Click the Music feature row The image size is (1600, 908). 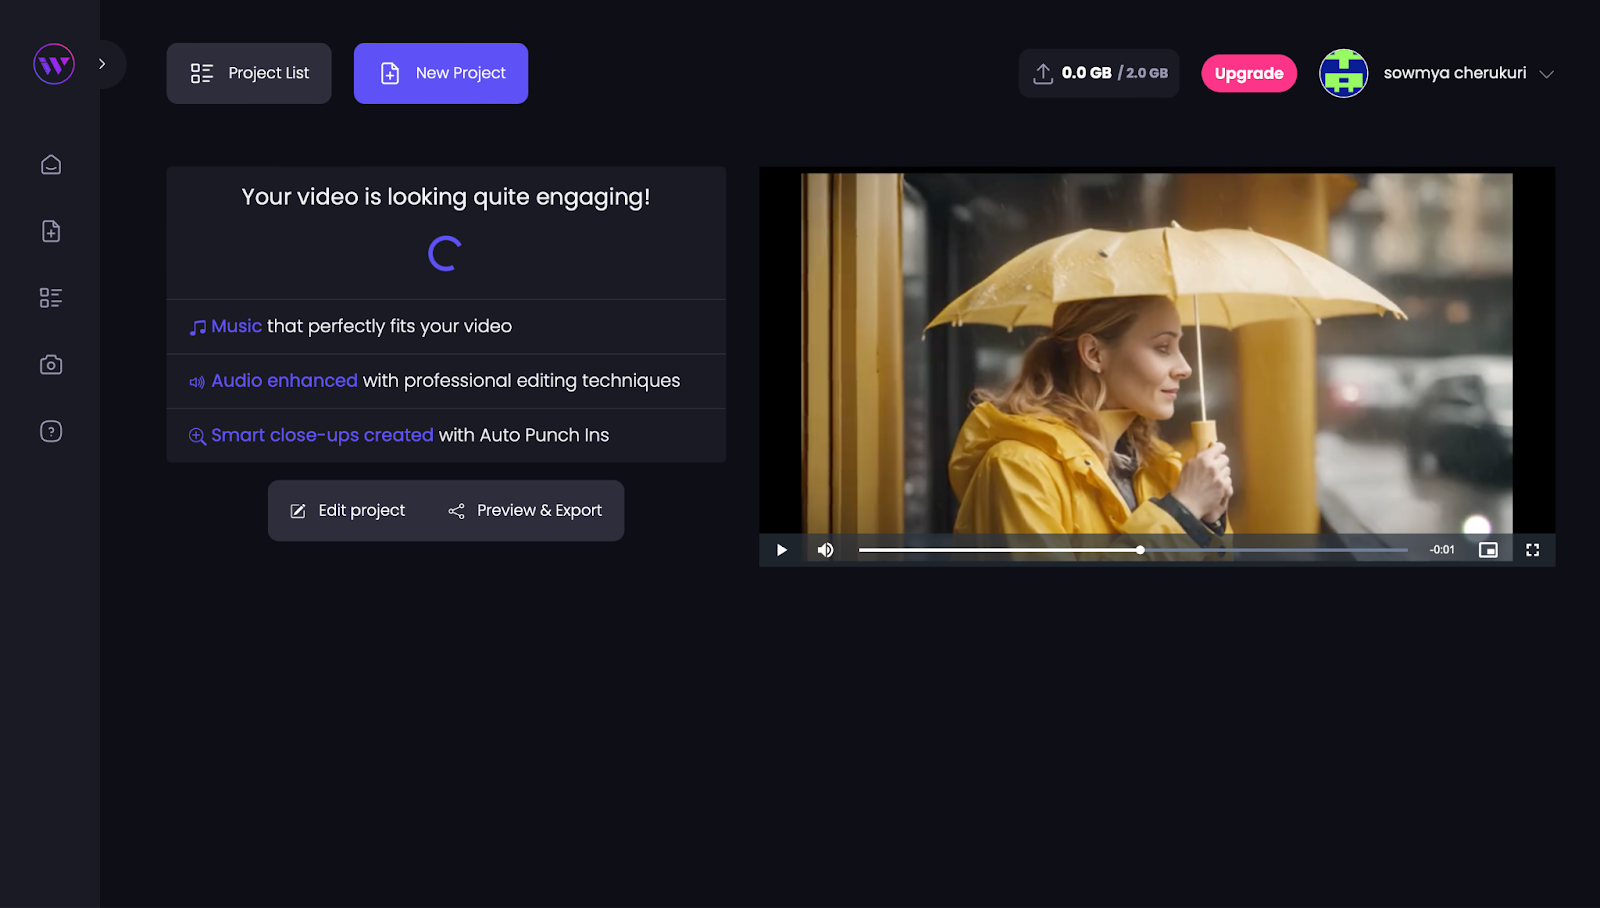pyautogui.click(x=446, y=326)
